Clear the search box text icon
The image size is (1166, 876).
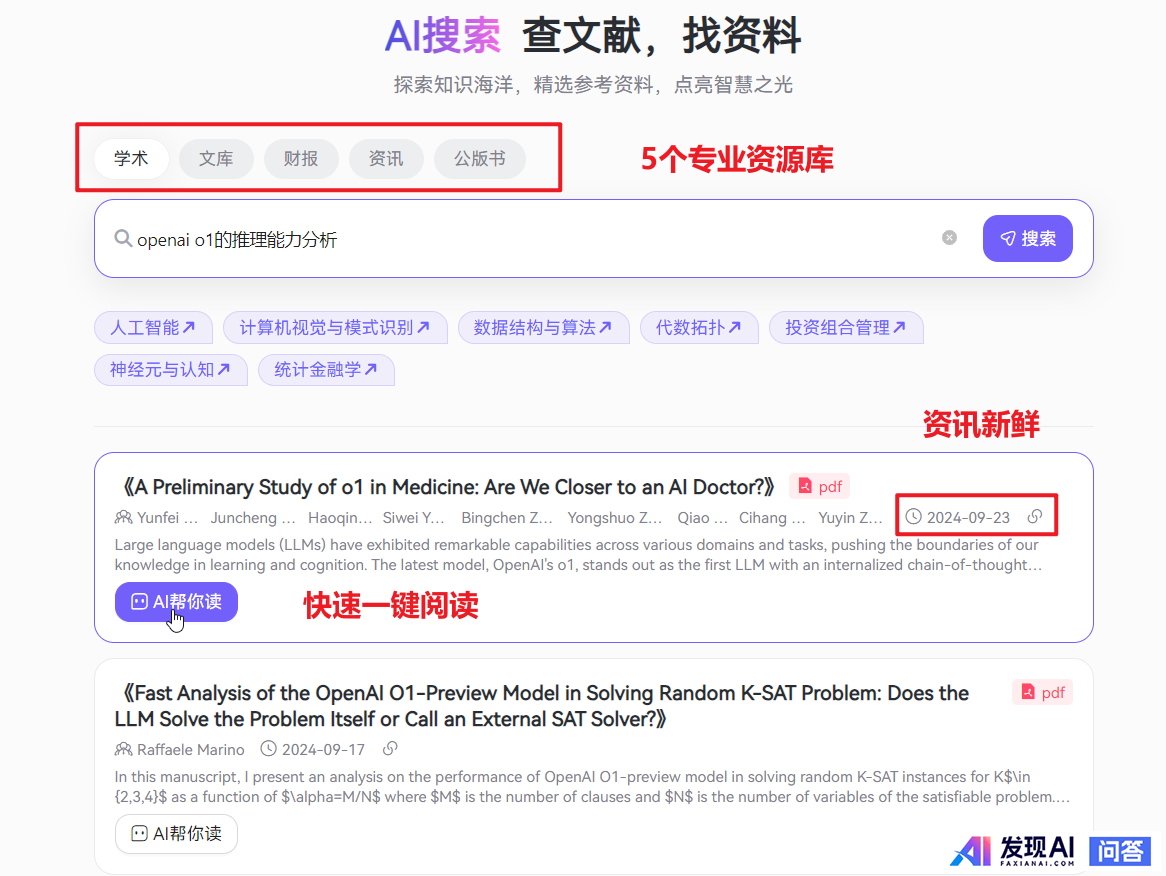pos(949,238)
